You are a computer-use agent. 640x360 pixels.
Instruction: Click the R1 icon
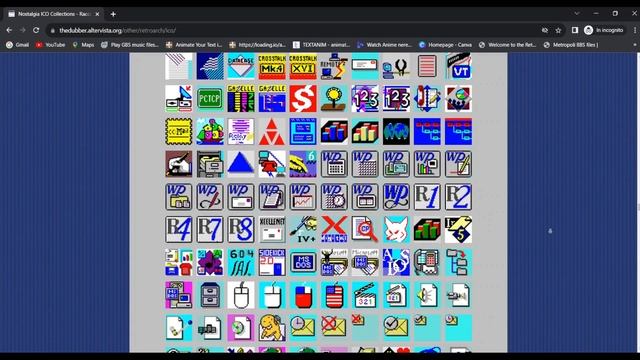(427, 197)
